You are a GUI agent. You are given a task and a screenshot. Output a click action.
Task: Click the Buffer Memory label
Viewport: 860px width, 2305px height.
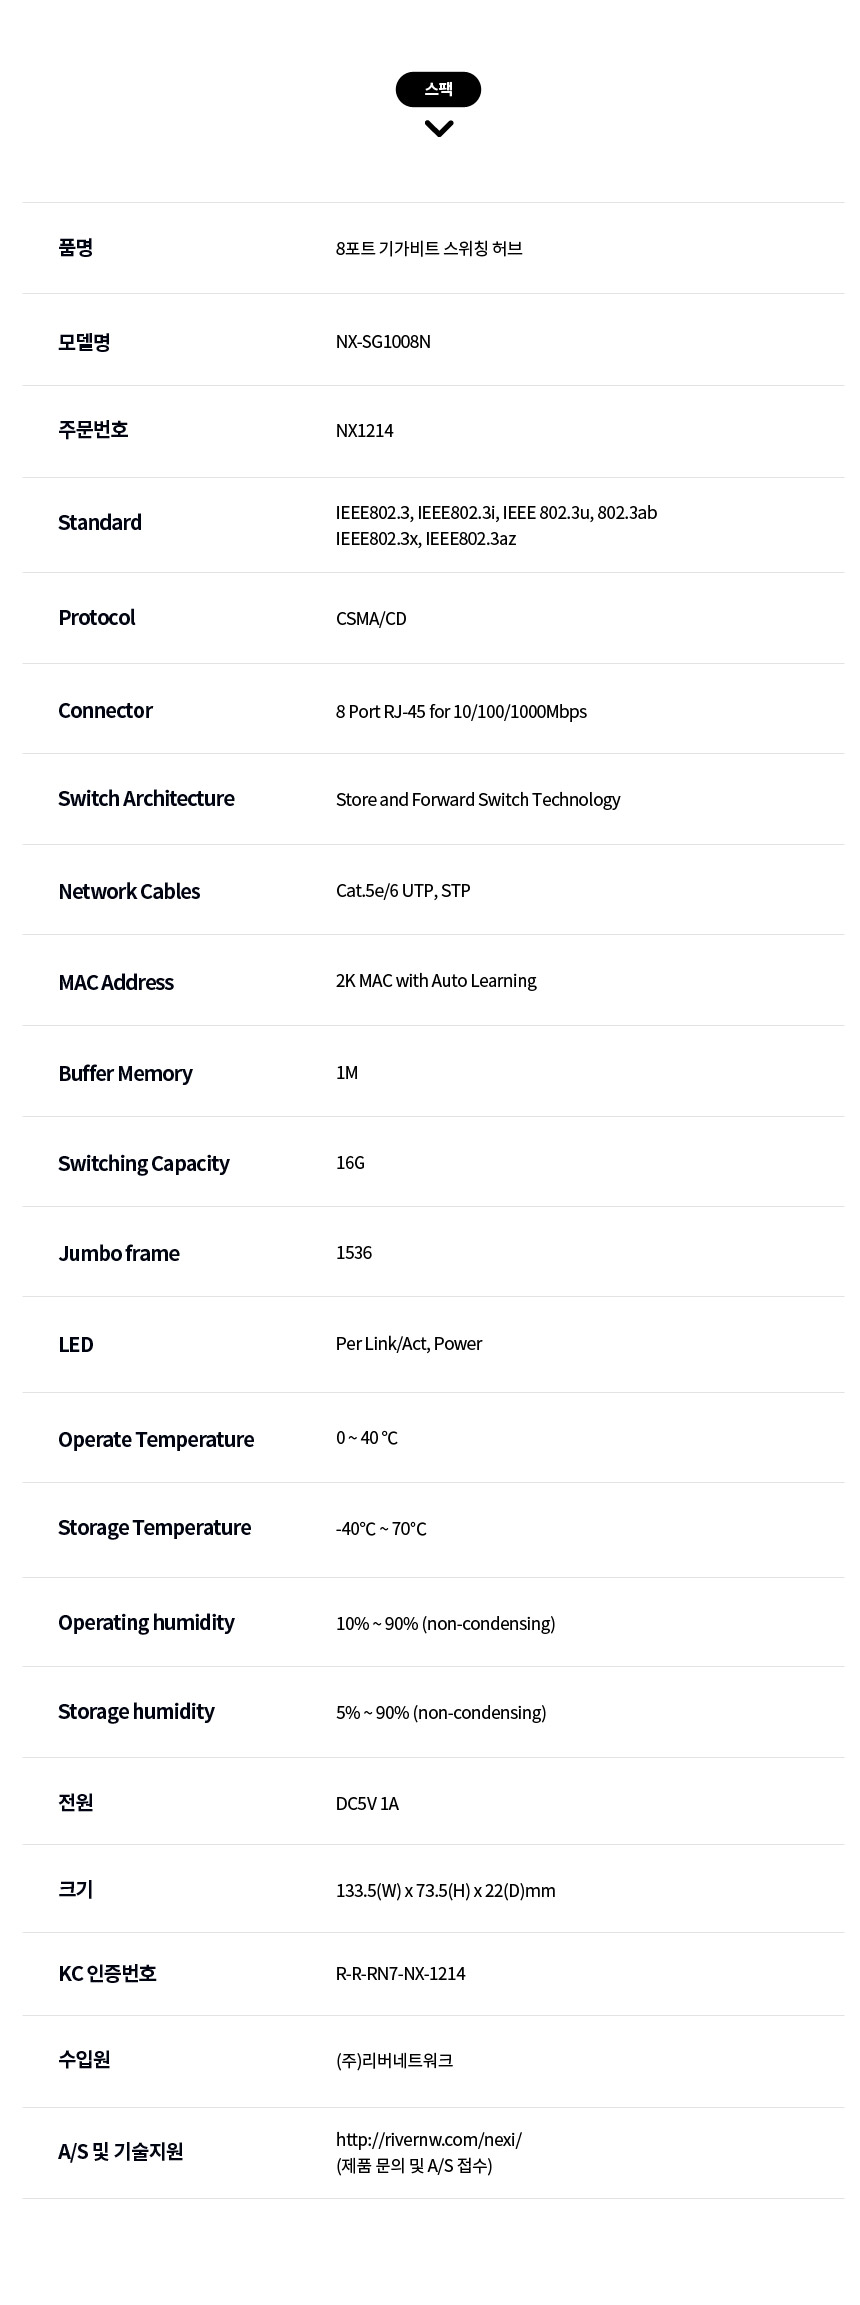[125, 1073]
